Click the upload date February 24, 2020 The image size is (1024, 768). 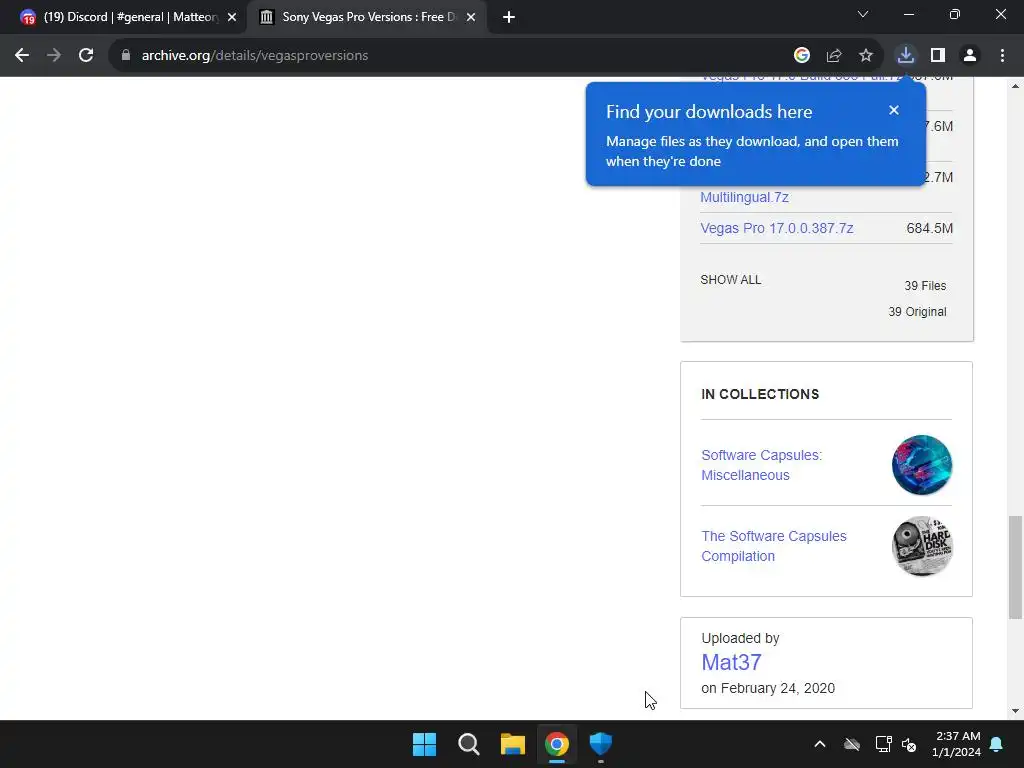[778, 688]
